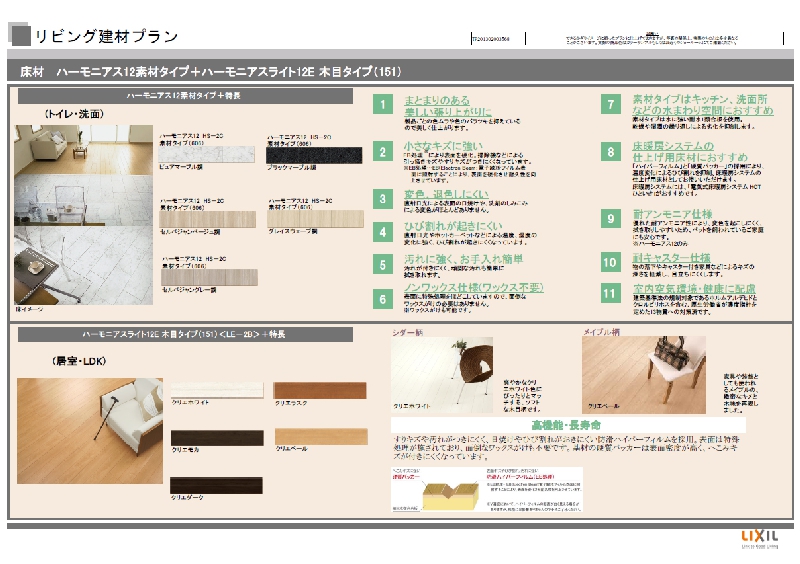This screenshot has width=800, height=564.
Task: Click the white marble floor with glass table photo
Action: point(83,201)
